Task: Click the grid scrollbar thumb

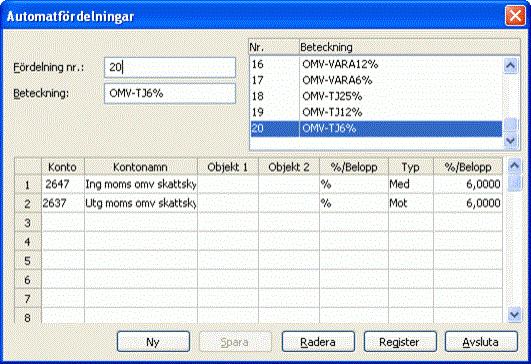Action: (514, 183)
